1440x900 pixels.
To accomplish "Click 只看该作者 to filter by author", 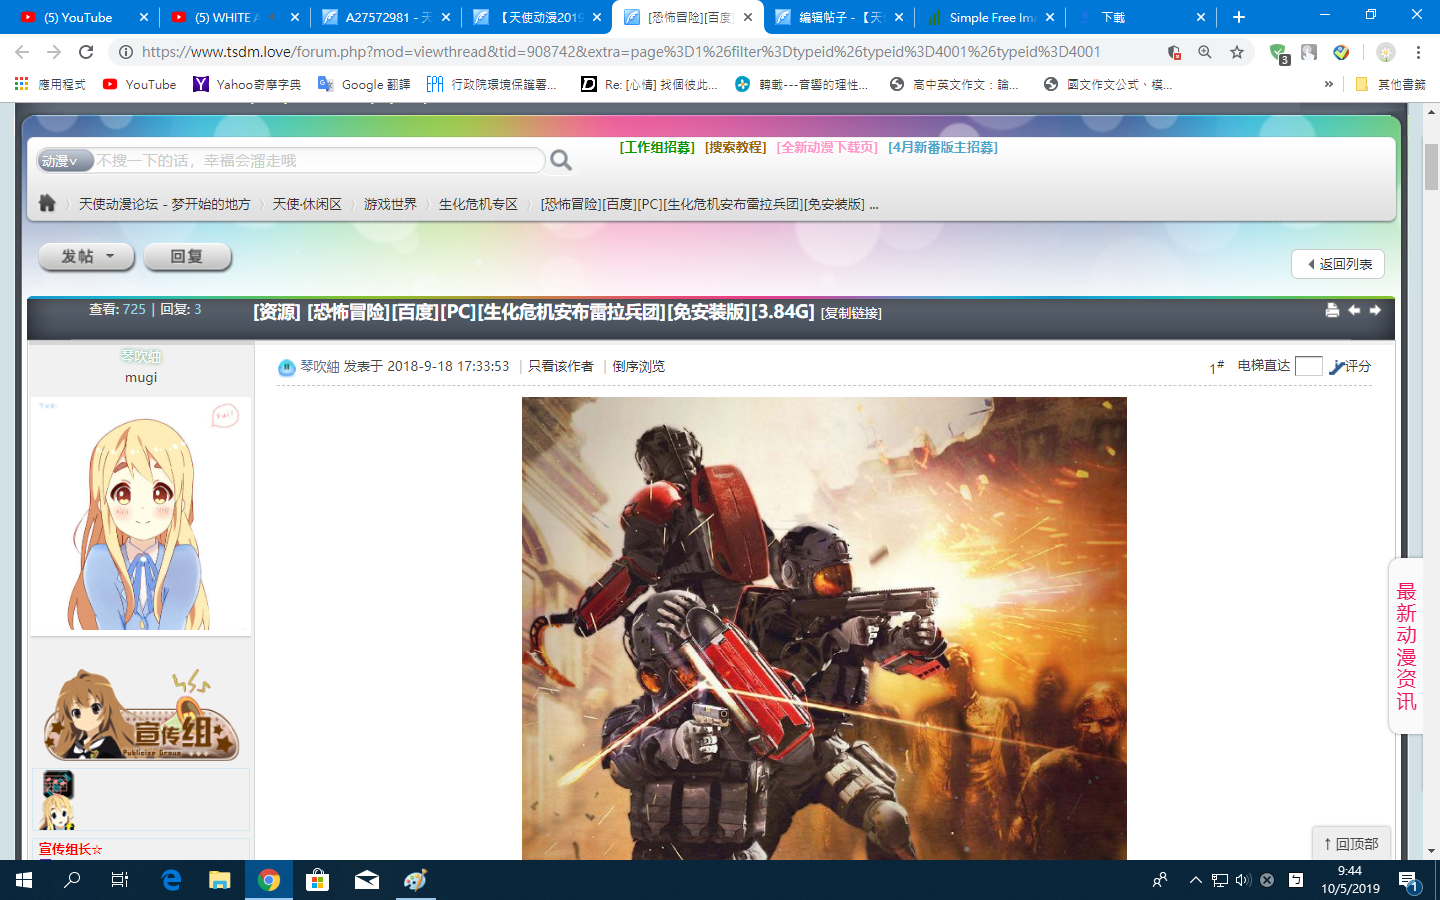I will (561, 366).
